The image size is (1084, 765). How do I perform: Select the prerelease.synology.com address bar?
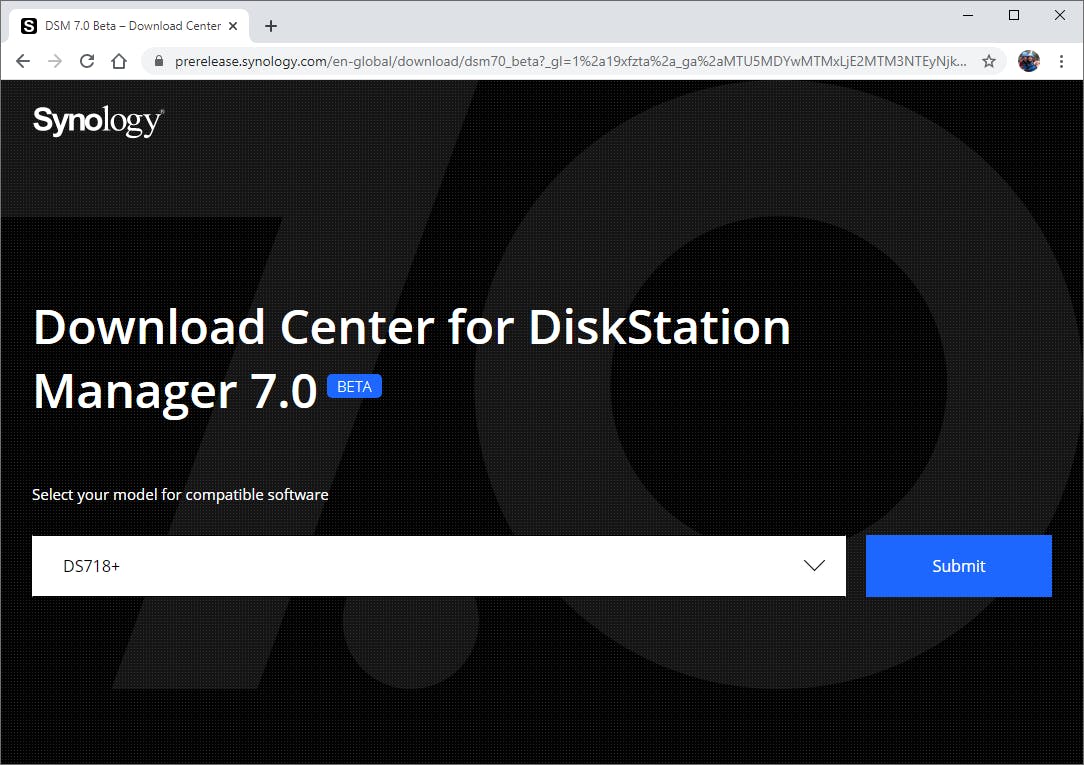[x=570, y=61]
